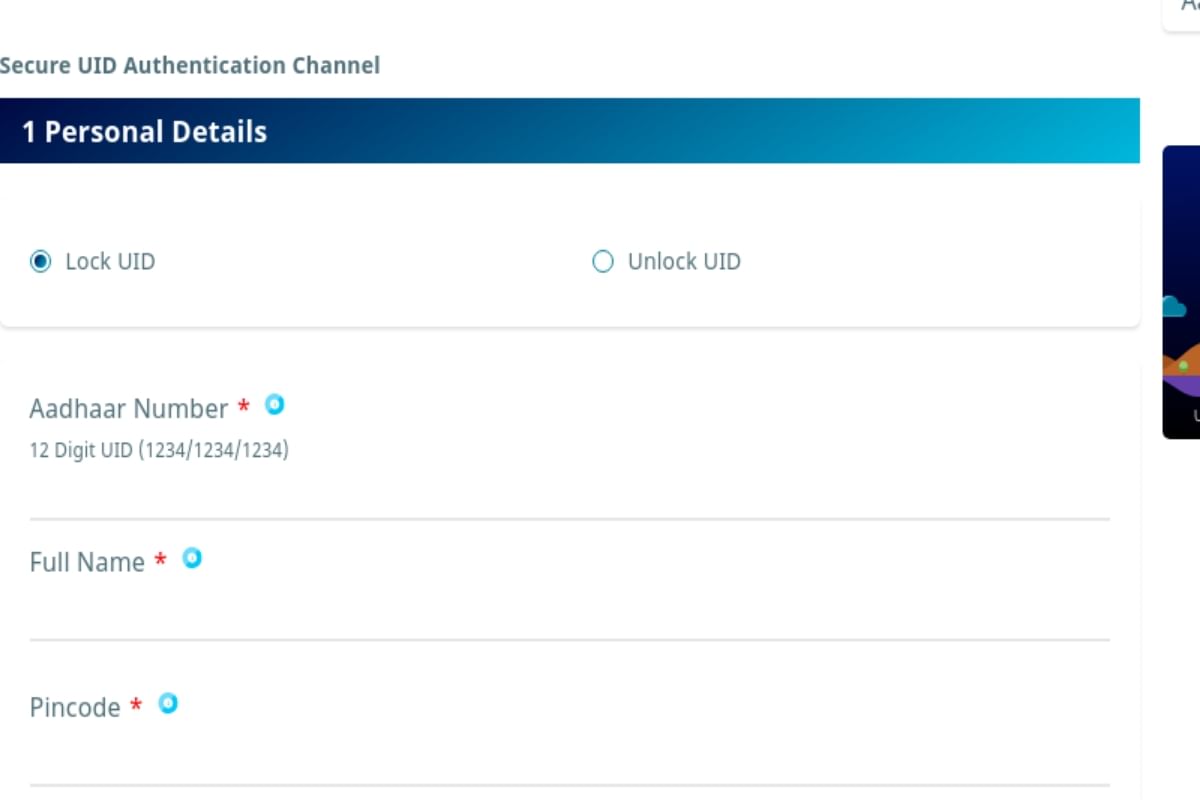Click the Unlock UID label text
Screen dimensions: 1200x800
[684, 262]
